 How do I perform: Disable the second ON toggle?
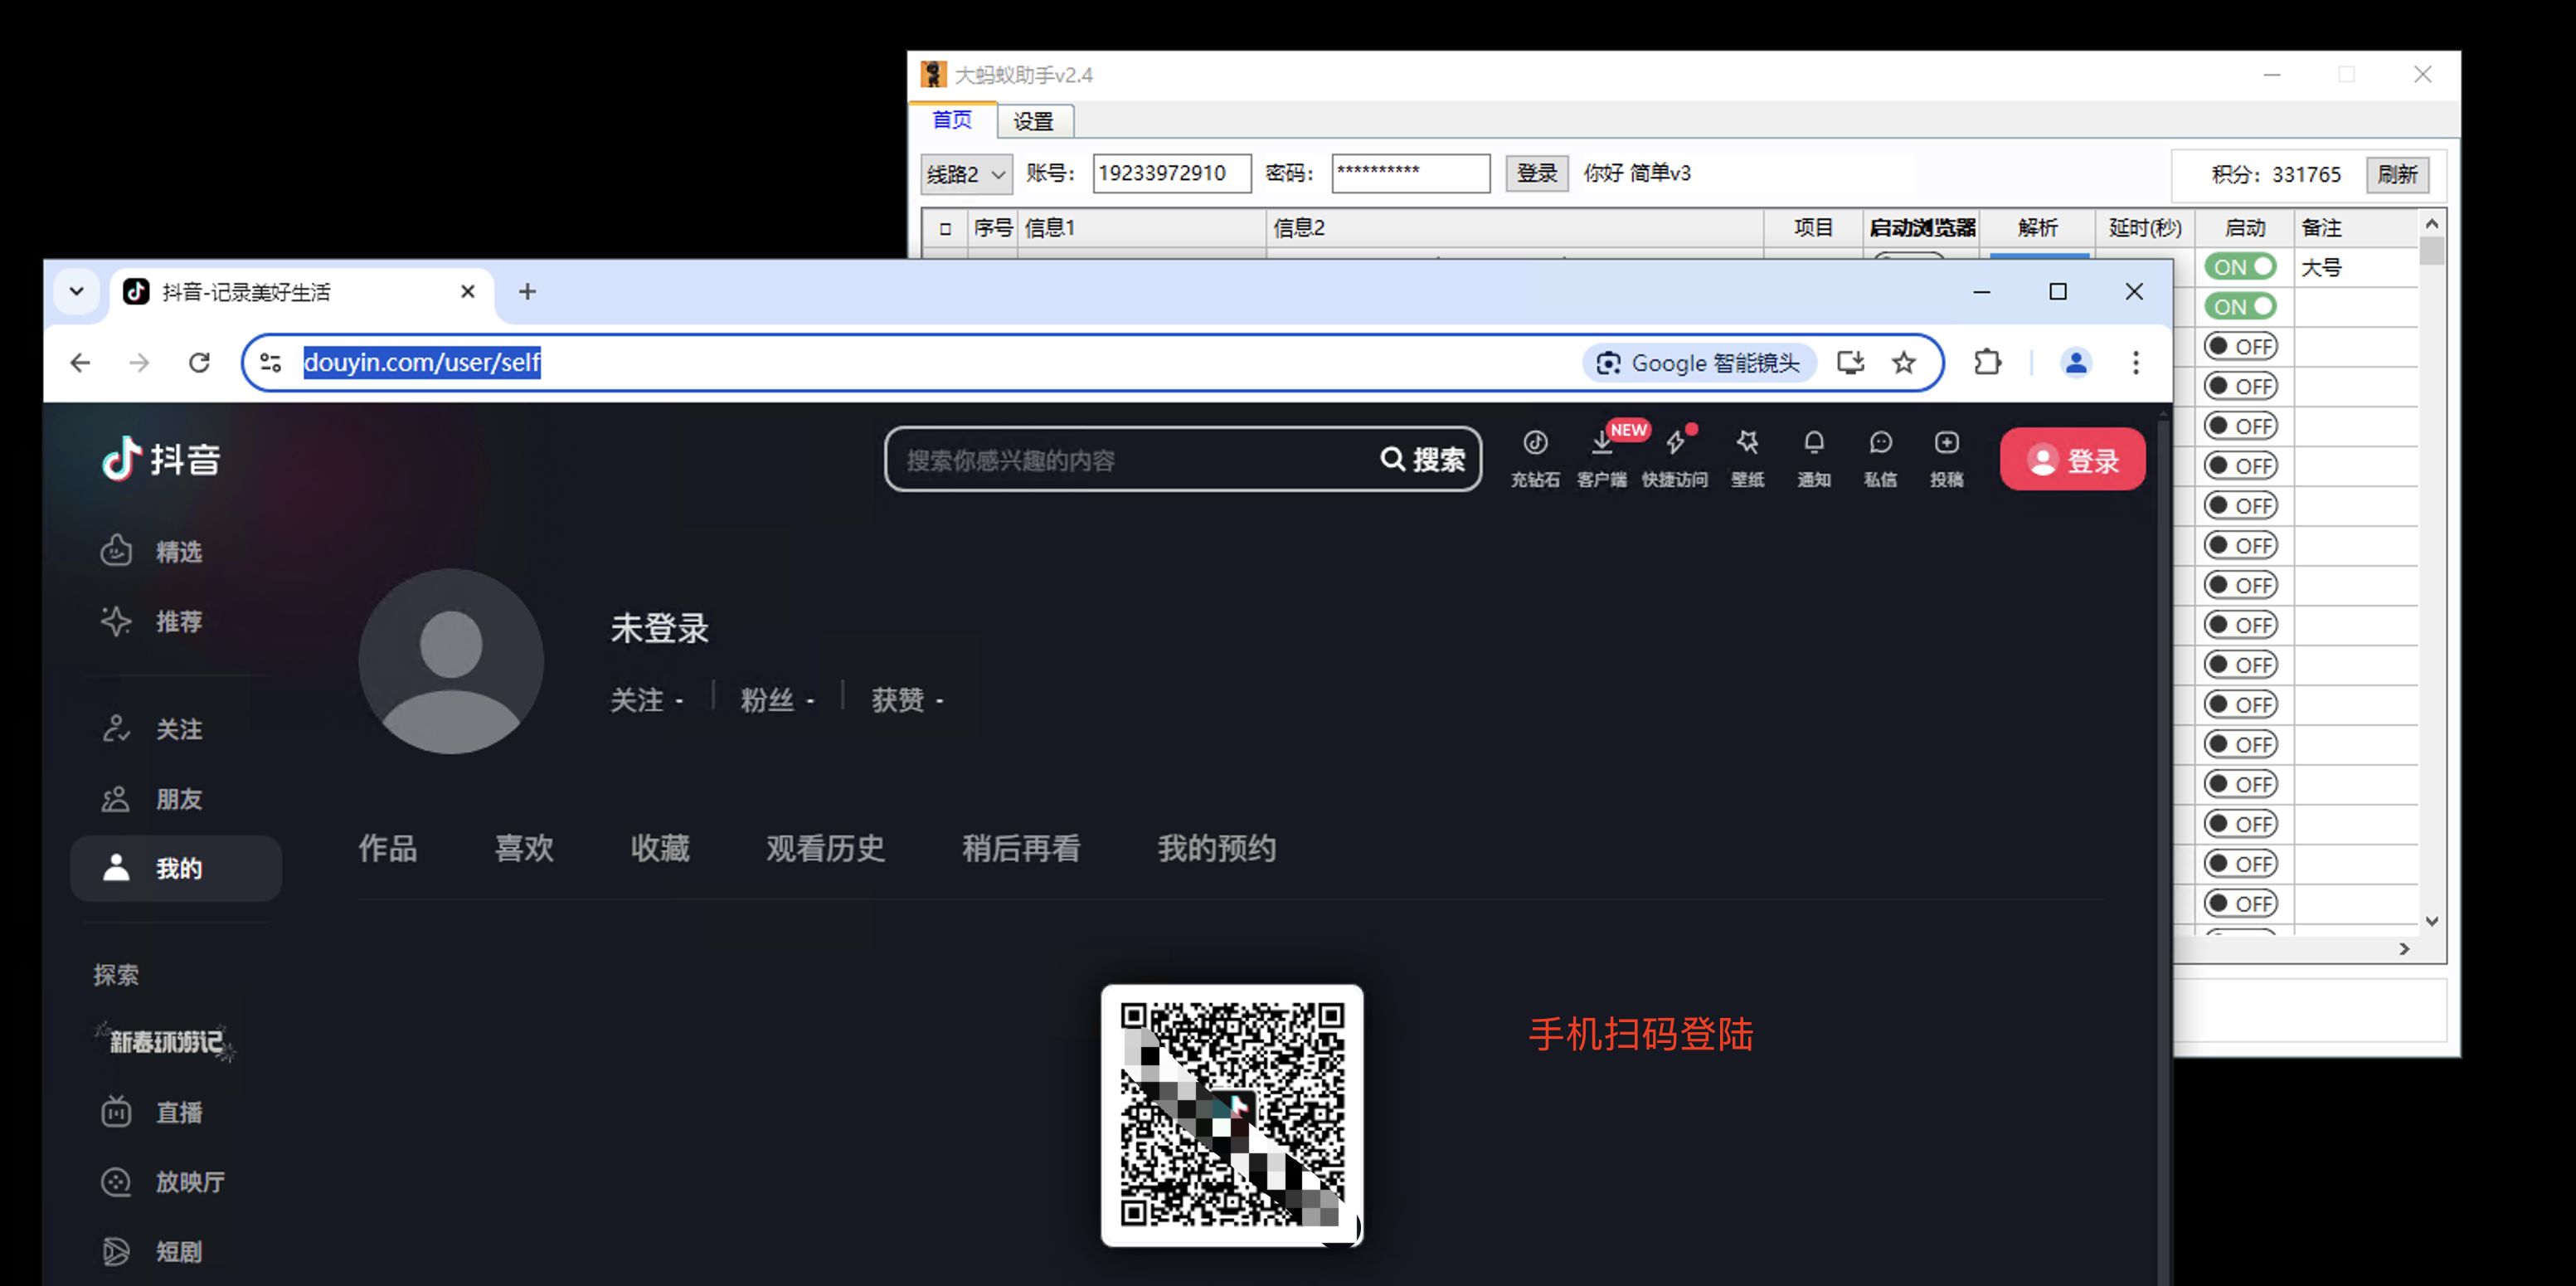[x=2240, y=307]
